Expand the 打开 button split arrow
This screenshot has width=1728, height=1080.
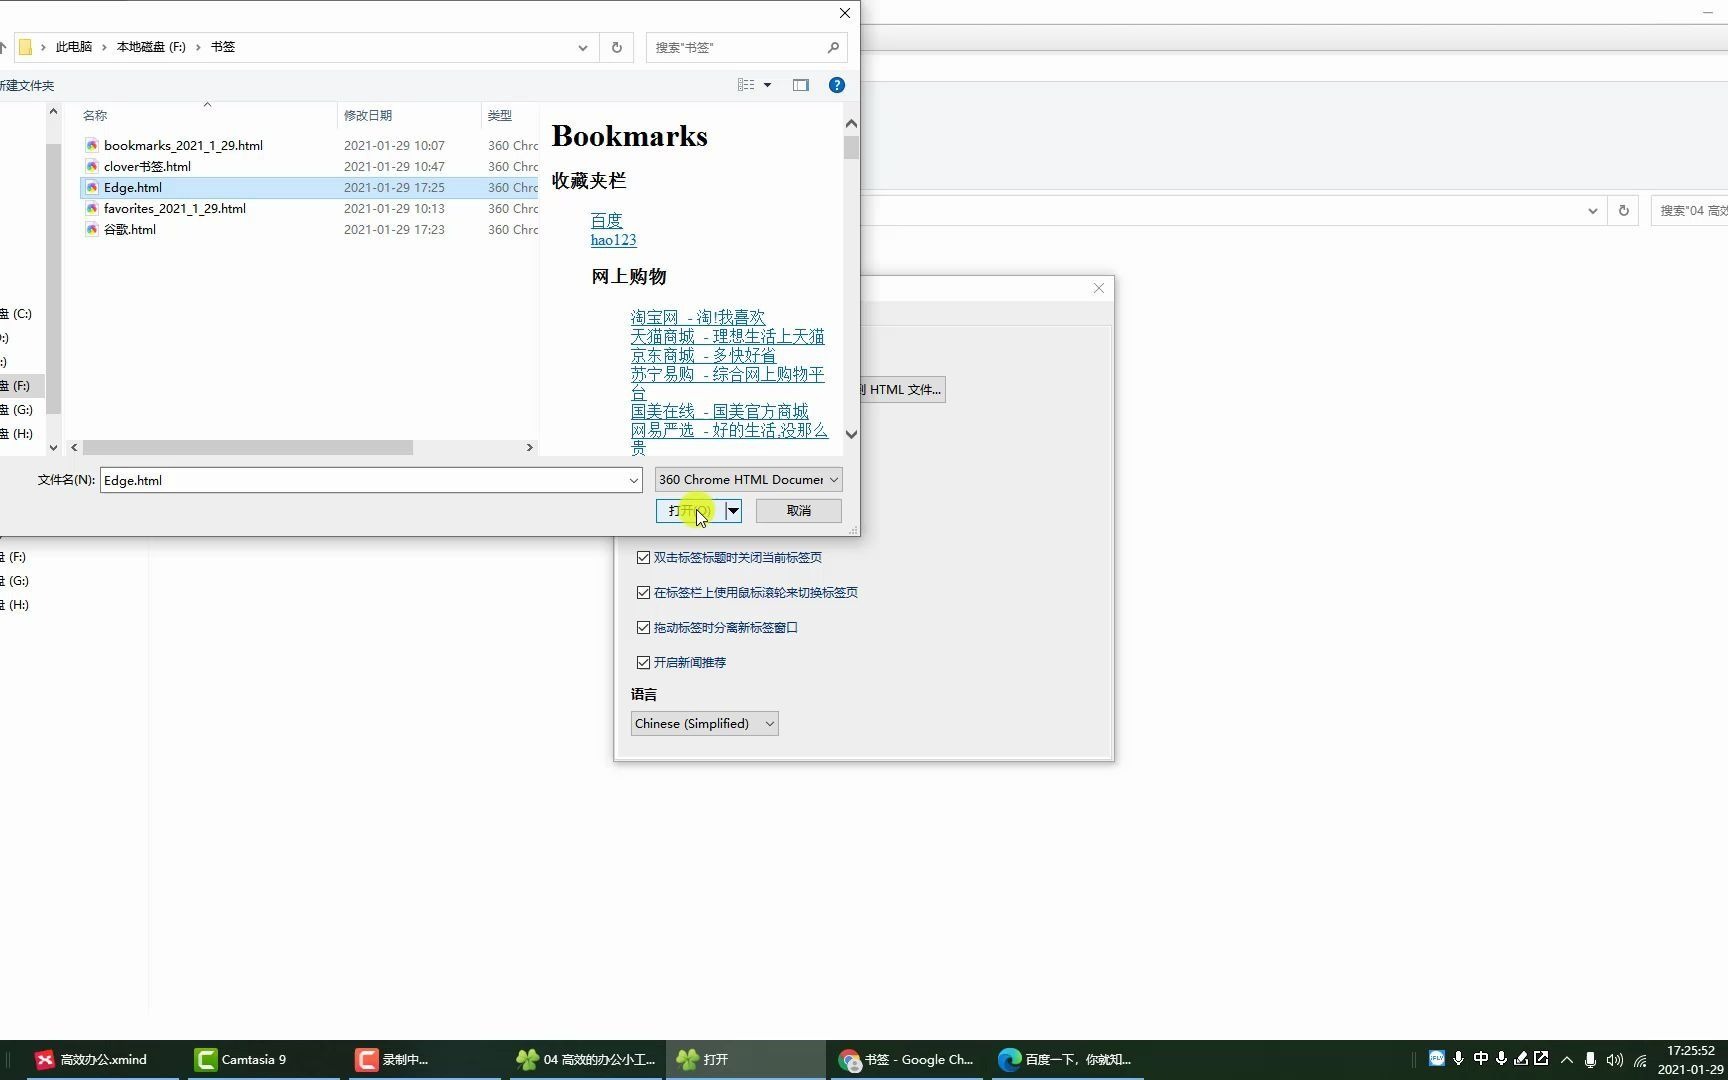pos(733,511)
